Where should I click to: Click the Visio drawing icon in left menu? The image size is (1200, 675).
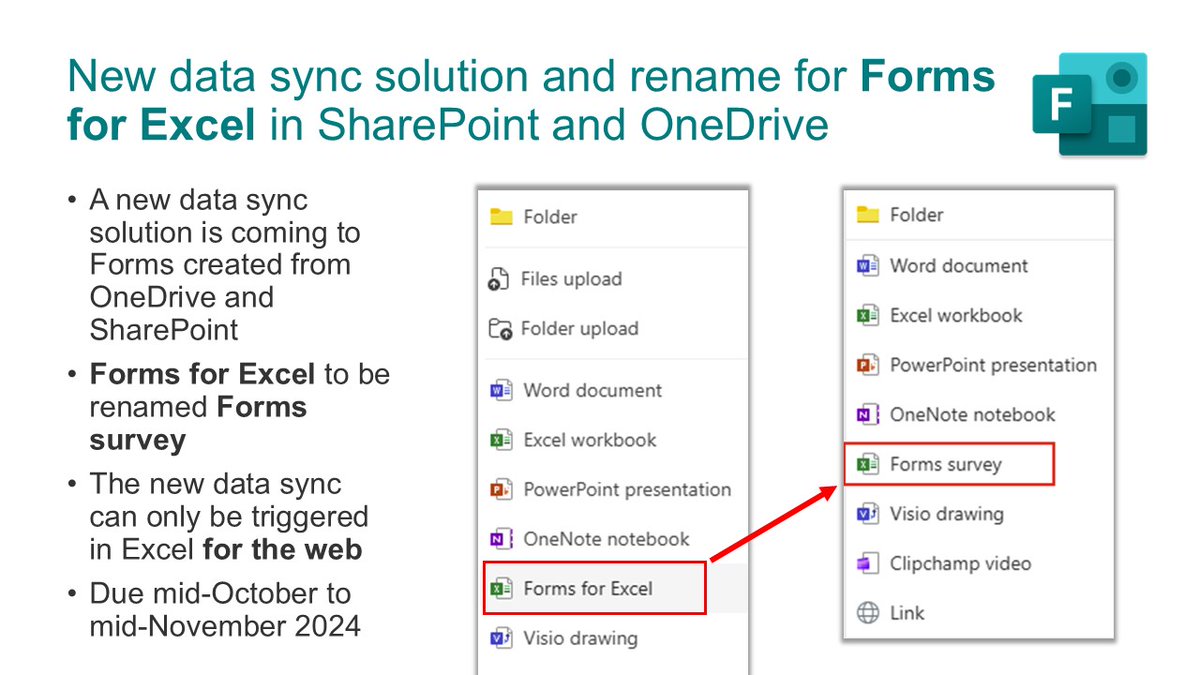tap(501, 639)
